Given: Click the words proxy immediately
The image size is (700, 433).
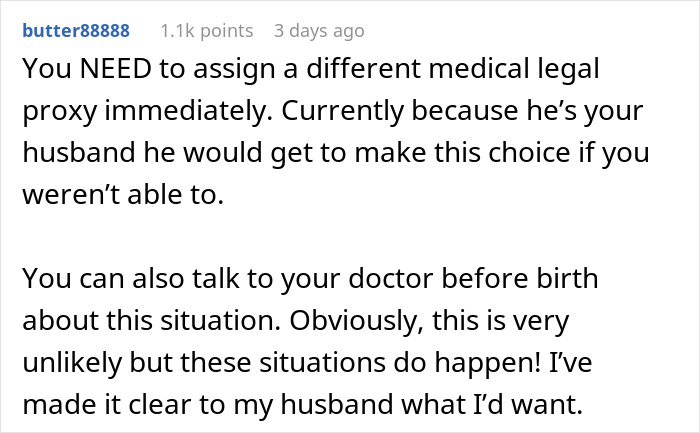Looking at the screenshot, I should coord(130,114).
